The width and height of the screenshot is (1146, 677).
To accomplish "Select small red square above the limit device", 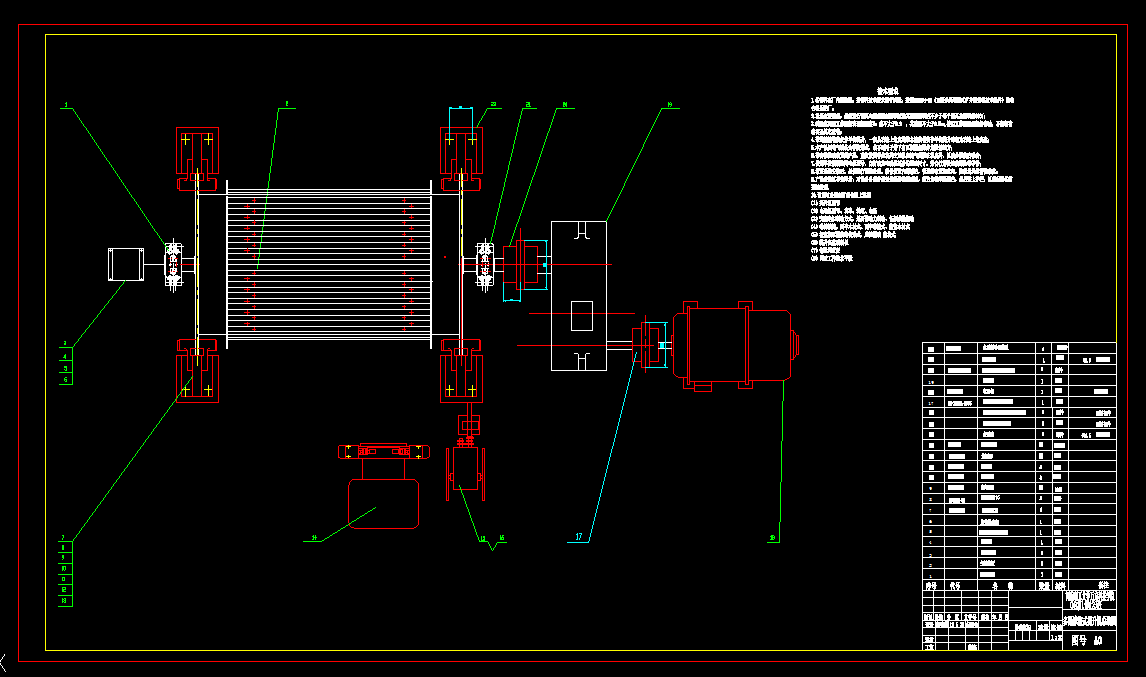I will pyautogui.click(x=468, y=425).
